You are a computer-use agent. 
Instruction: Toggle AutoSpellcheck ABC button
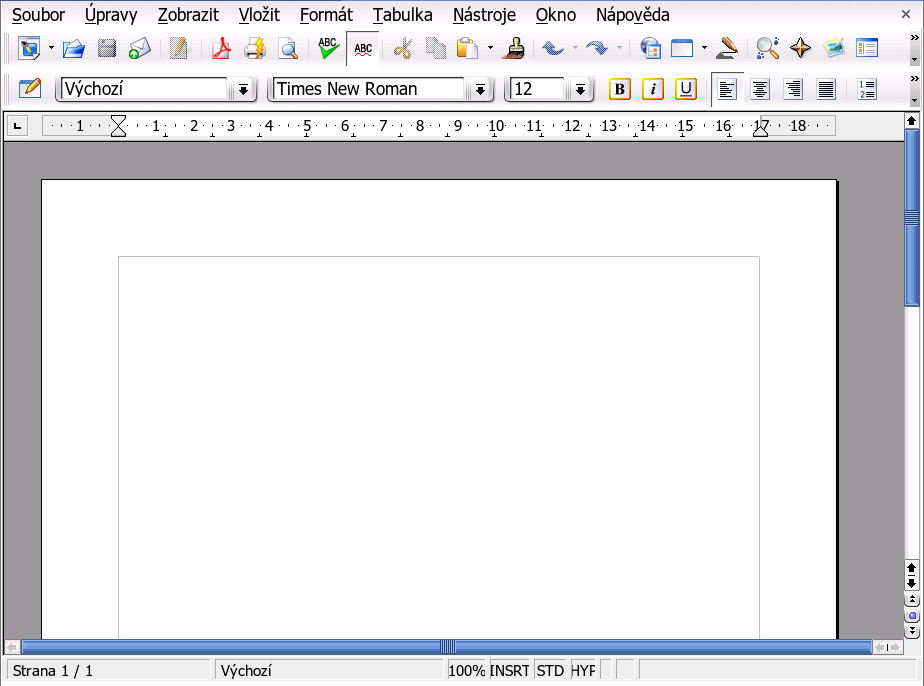pos(362,48)
